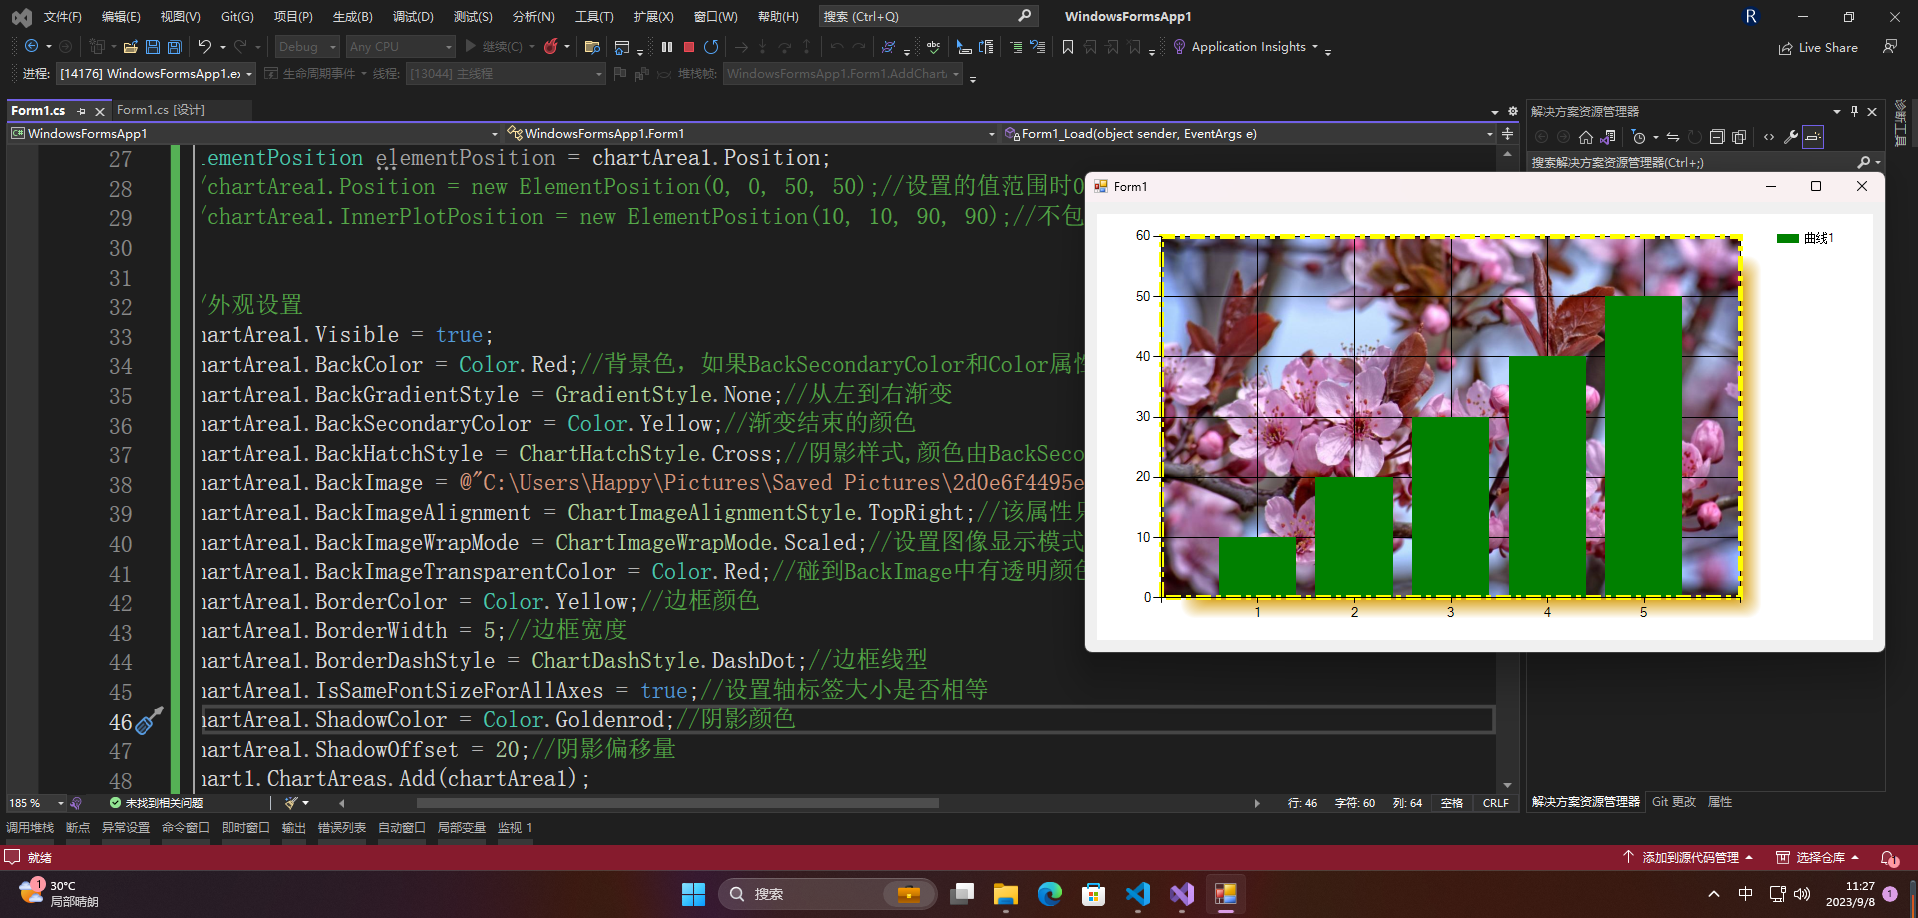1918x918 pixels.
Task: Click the wrench properties icon in Solution Explorer
Action: pos(1791,137)
